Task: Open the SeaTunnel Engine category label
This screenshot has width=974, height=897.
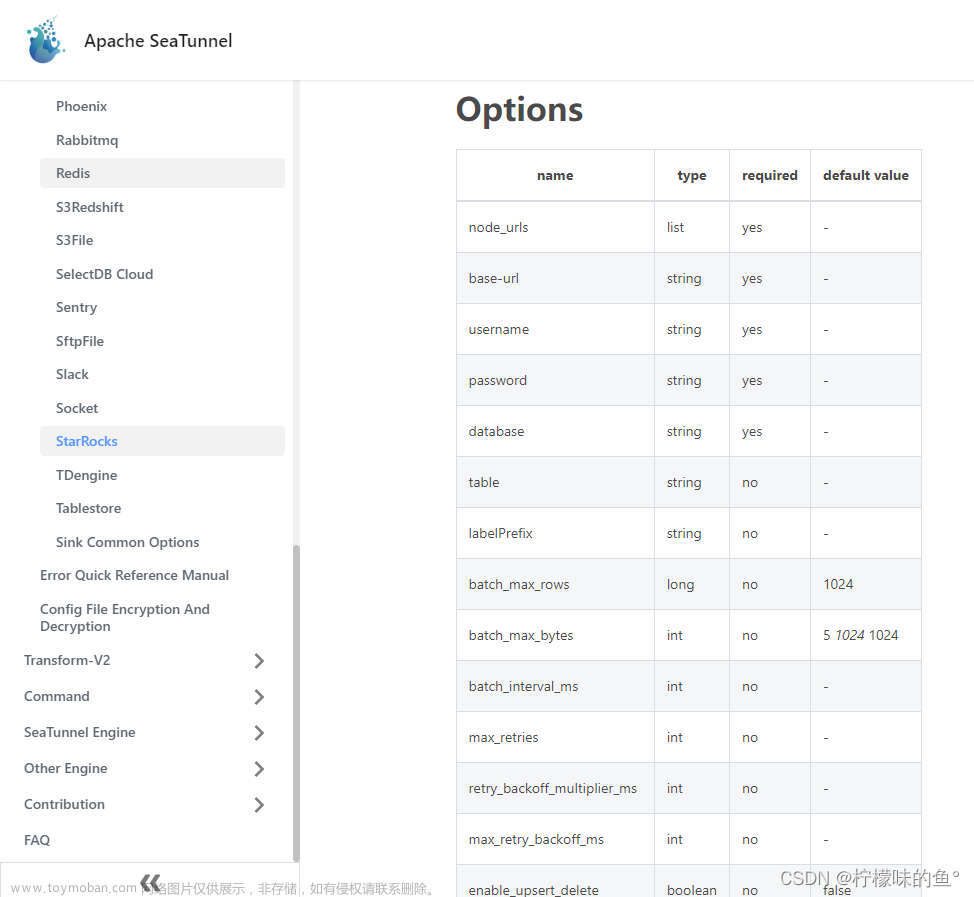Action: point(80,732)
